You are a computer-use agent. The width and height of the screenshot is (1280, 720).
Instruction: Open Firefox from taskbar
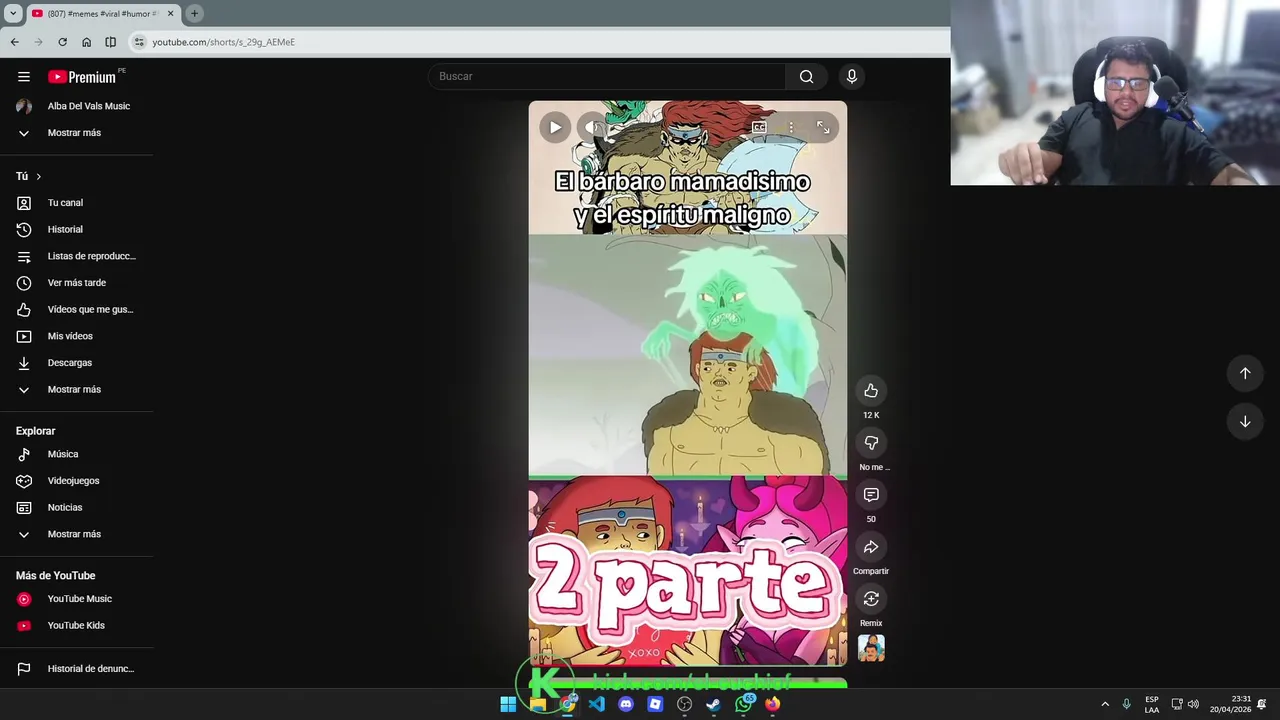tap(773, 704)
